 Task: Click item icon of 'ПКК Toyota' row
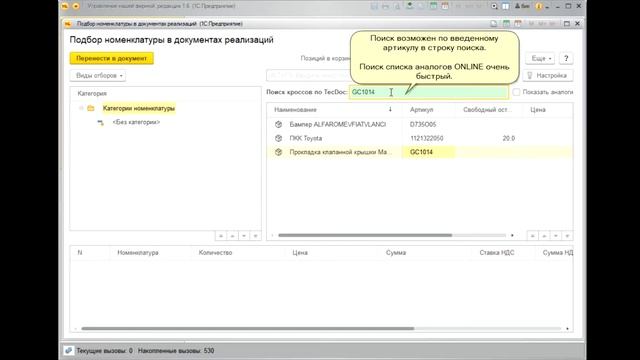pos(278,138)
